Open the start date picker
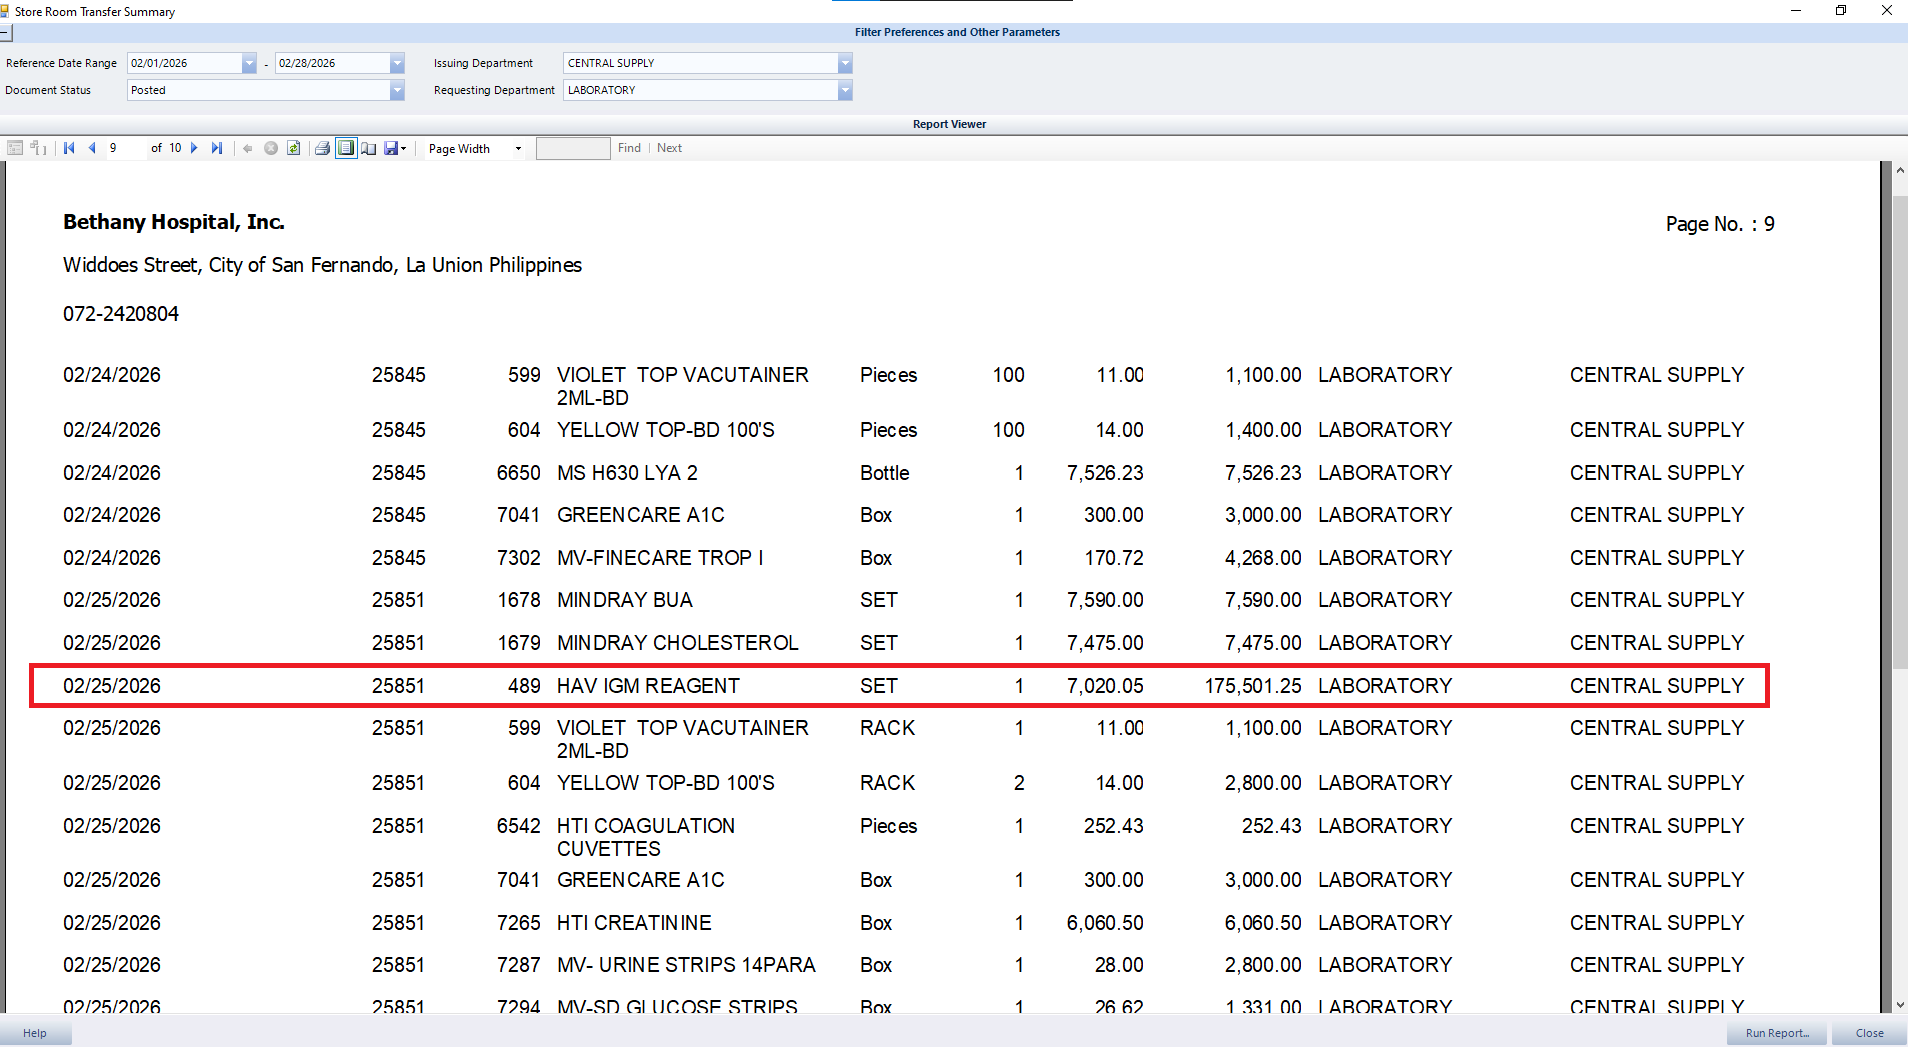The height and width of the screenshot is (1047, 1908). (249, 63)
